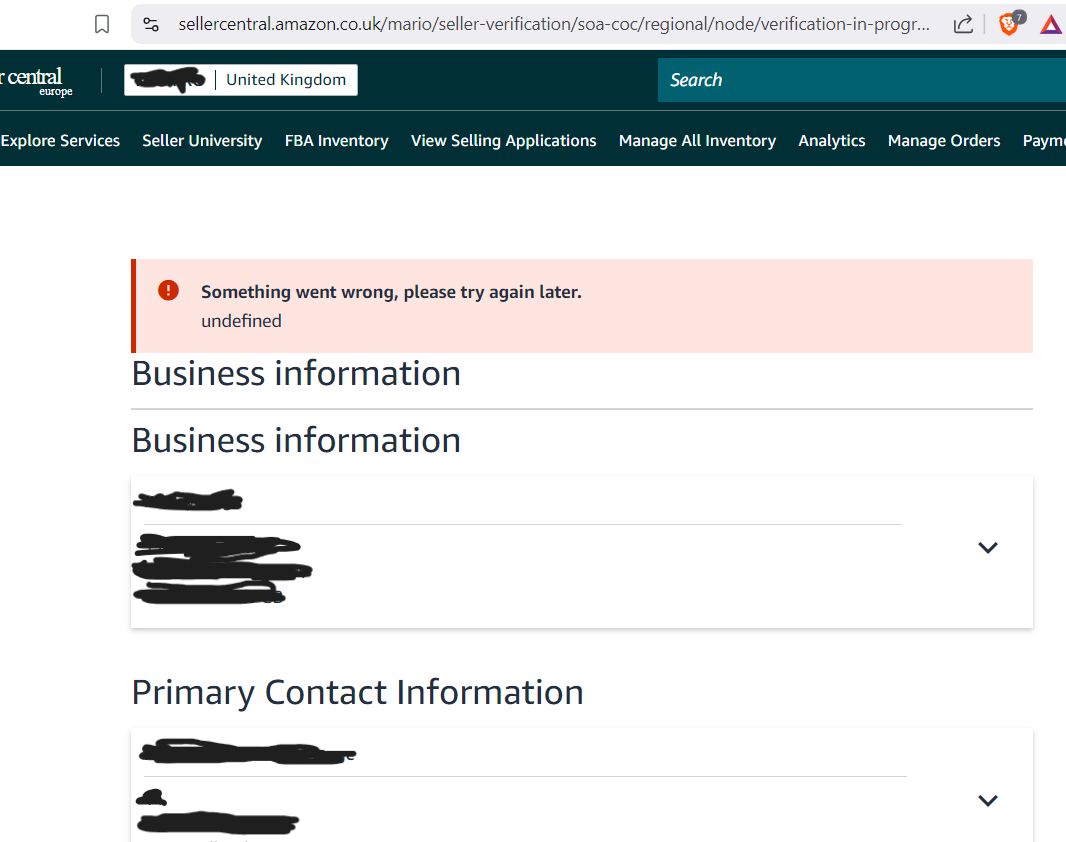Click the Search input field
Image resolution: width=1066 pixels, height=842 pixels.
(861, 80)
